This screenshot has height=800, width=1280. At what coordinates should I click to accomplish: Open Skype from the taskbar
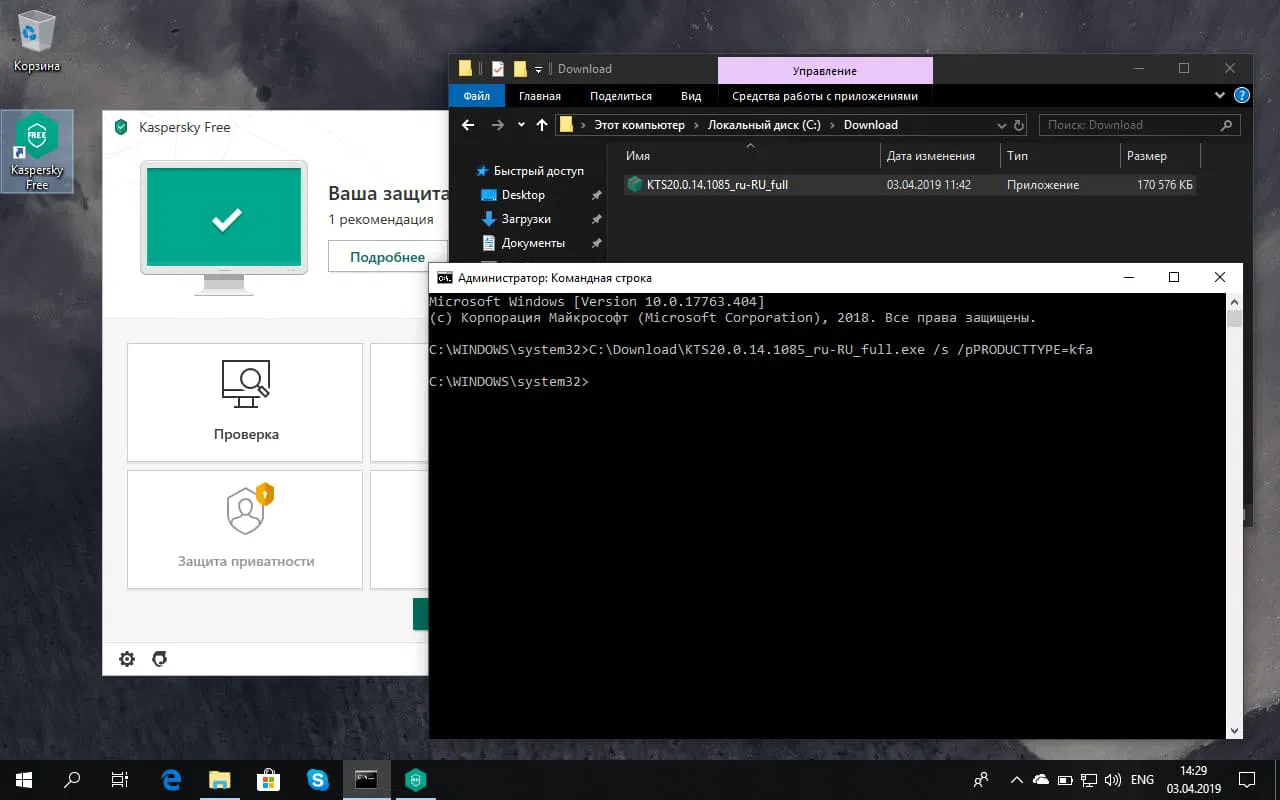[x=318, y=779]
